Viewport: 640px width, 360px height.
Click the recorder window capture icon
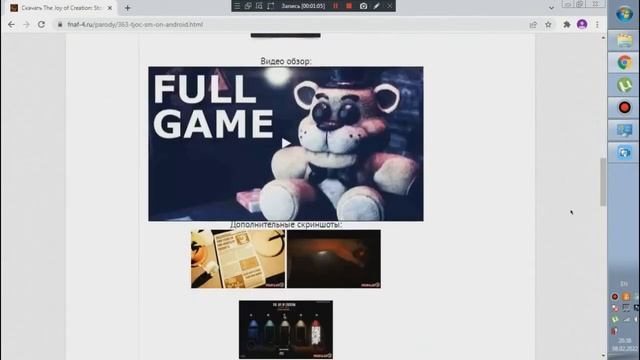tap(248, 6)
